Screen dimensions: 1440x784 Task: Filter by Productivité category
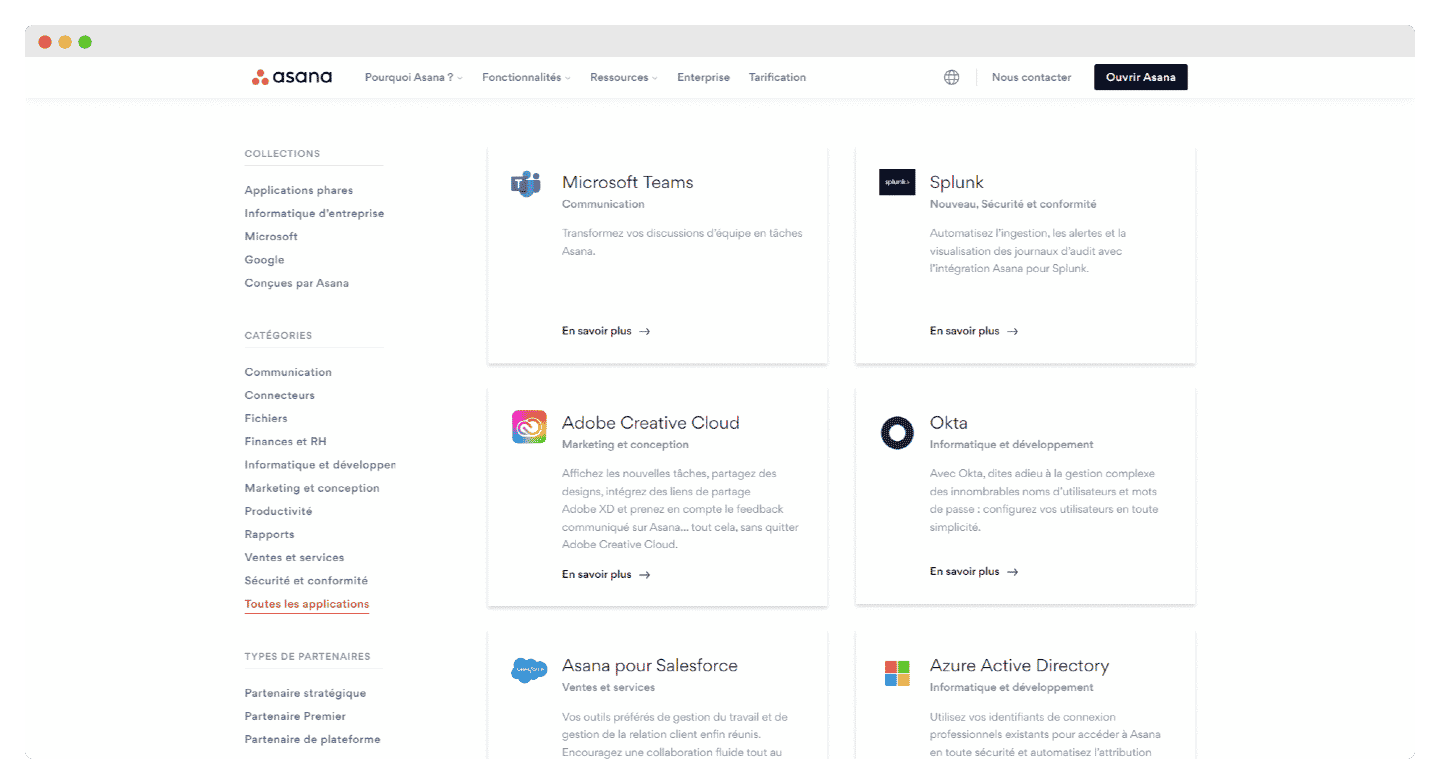[278, 511]
